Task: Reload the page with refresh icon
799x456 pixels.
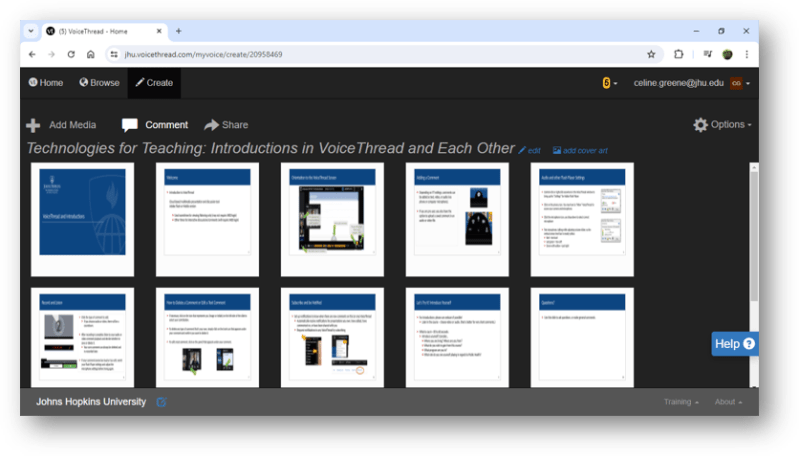Action: coord(71,54)
